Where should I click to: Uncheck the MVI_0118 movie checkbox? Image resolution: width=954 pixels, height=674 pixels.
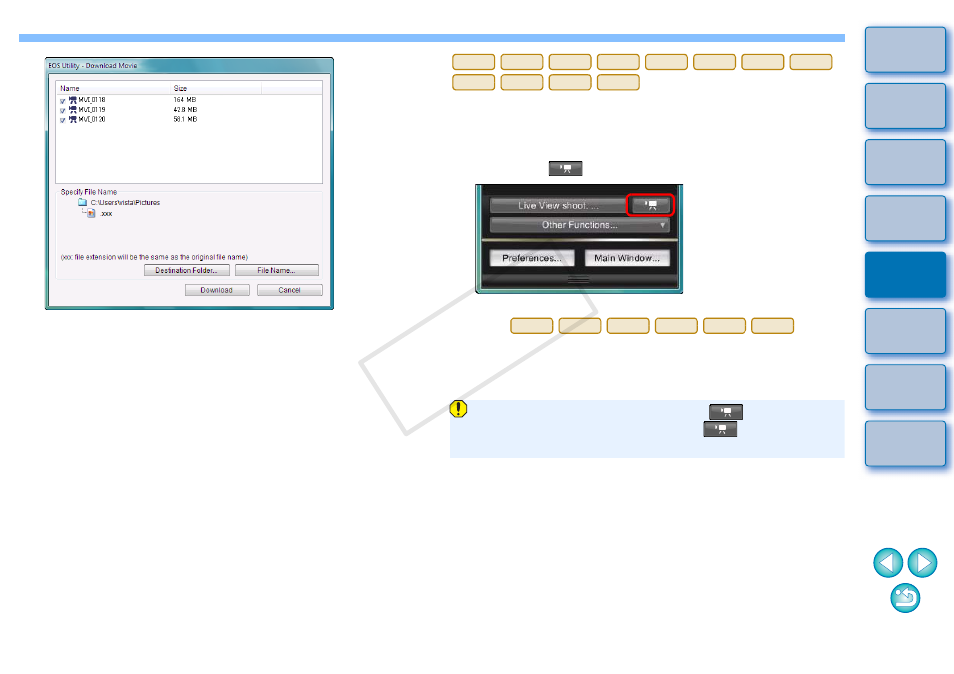[63, 101]
